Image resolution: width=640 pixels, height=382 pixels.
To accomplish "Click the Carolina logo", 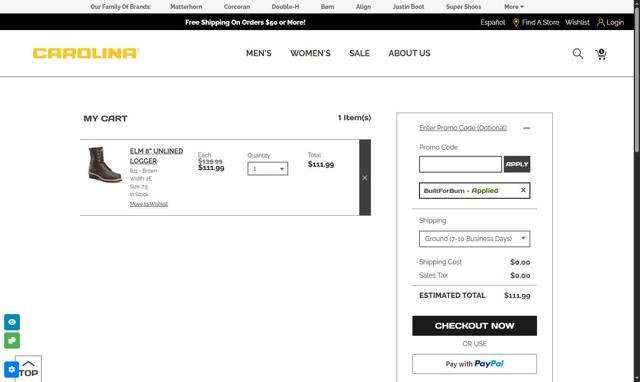I will (86, 53).
